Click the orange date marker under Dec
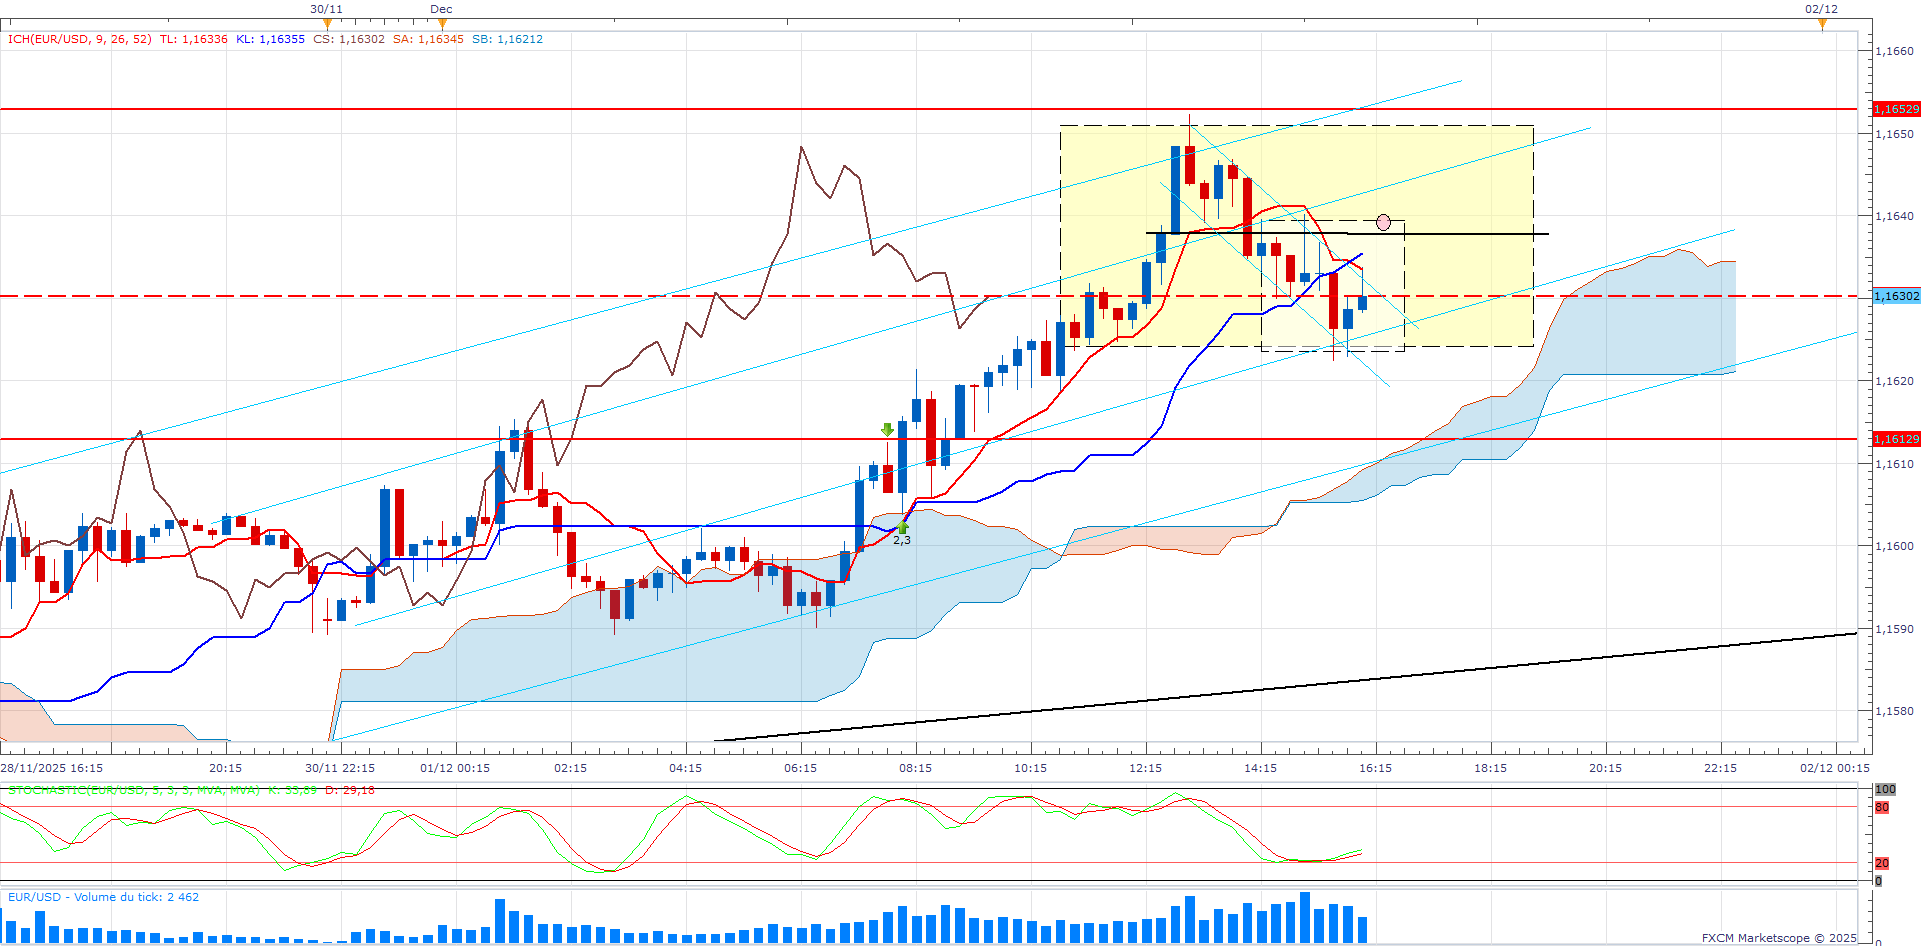The width and height of the screenshot is (1930, 946). 442,24
